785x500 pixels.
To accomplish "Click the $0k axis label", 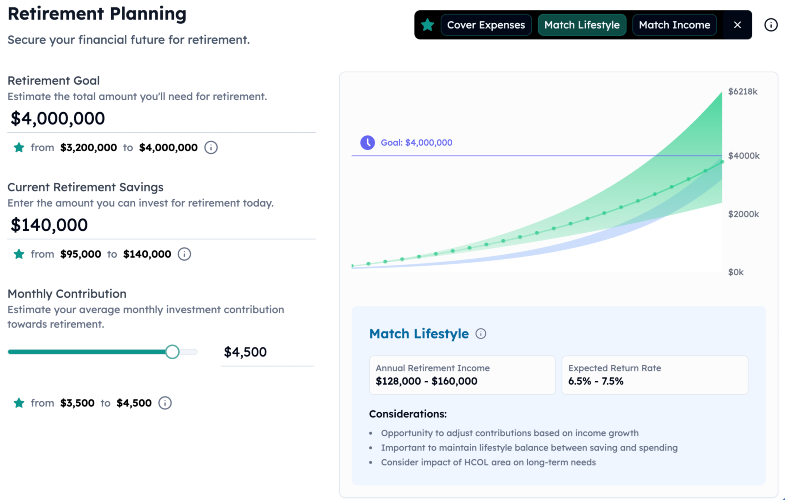I will 736,272.
